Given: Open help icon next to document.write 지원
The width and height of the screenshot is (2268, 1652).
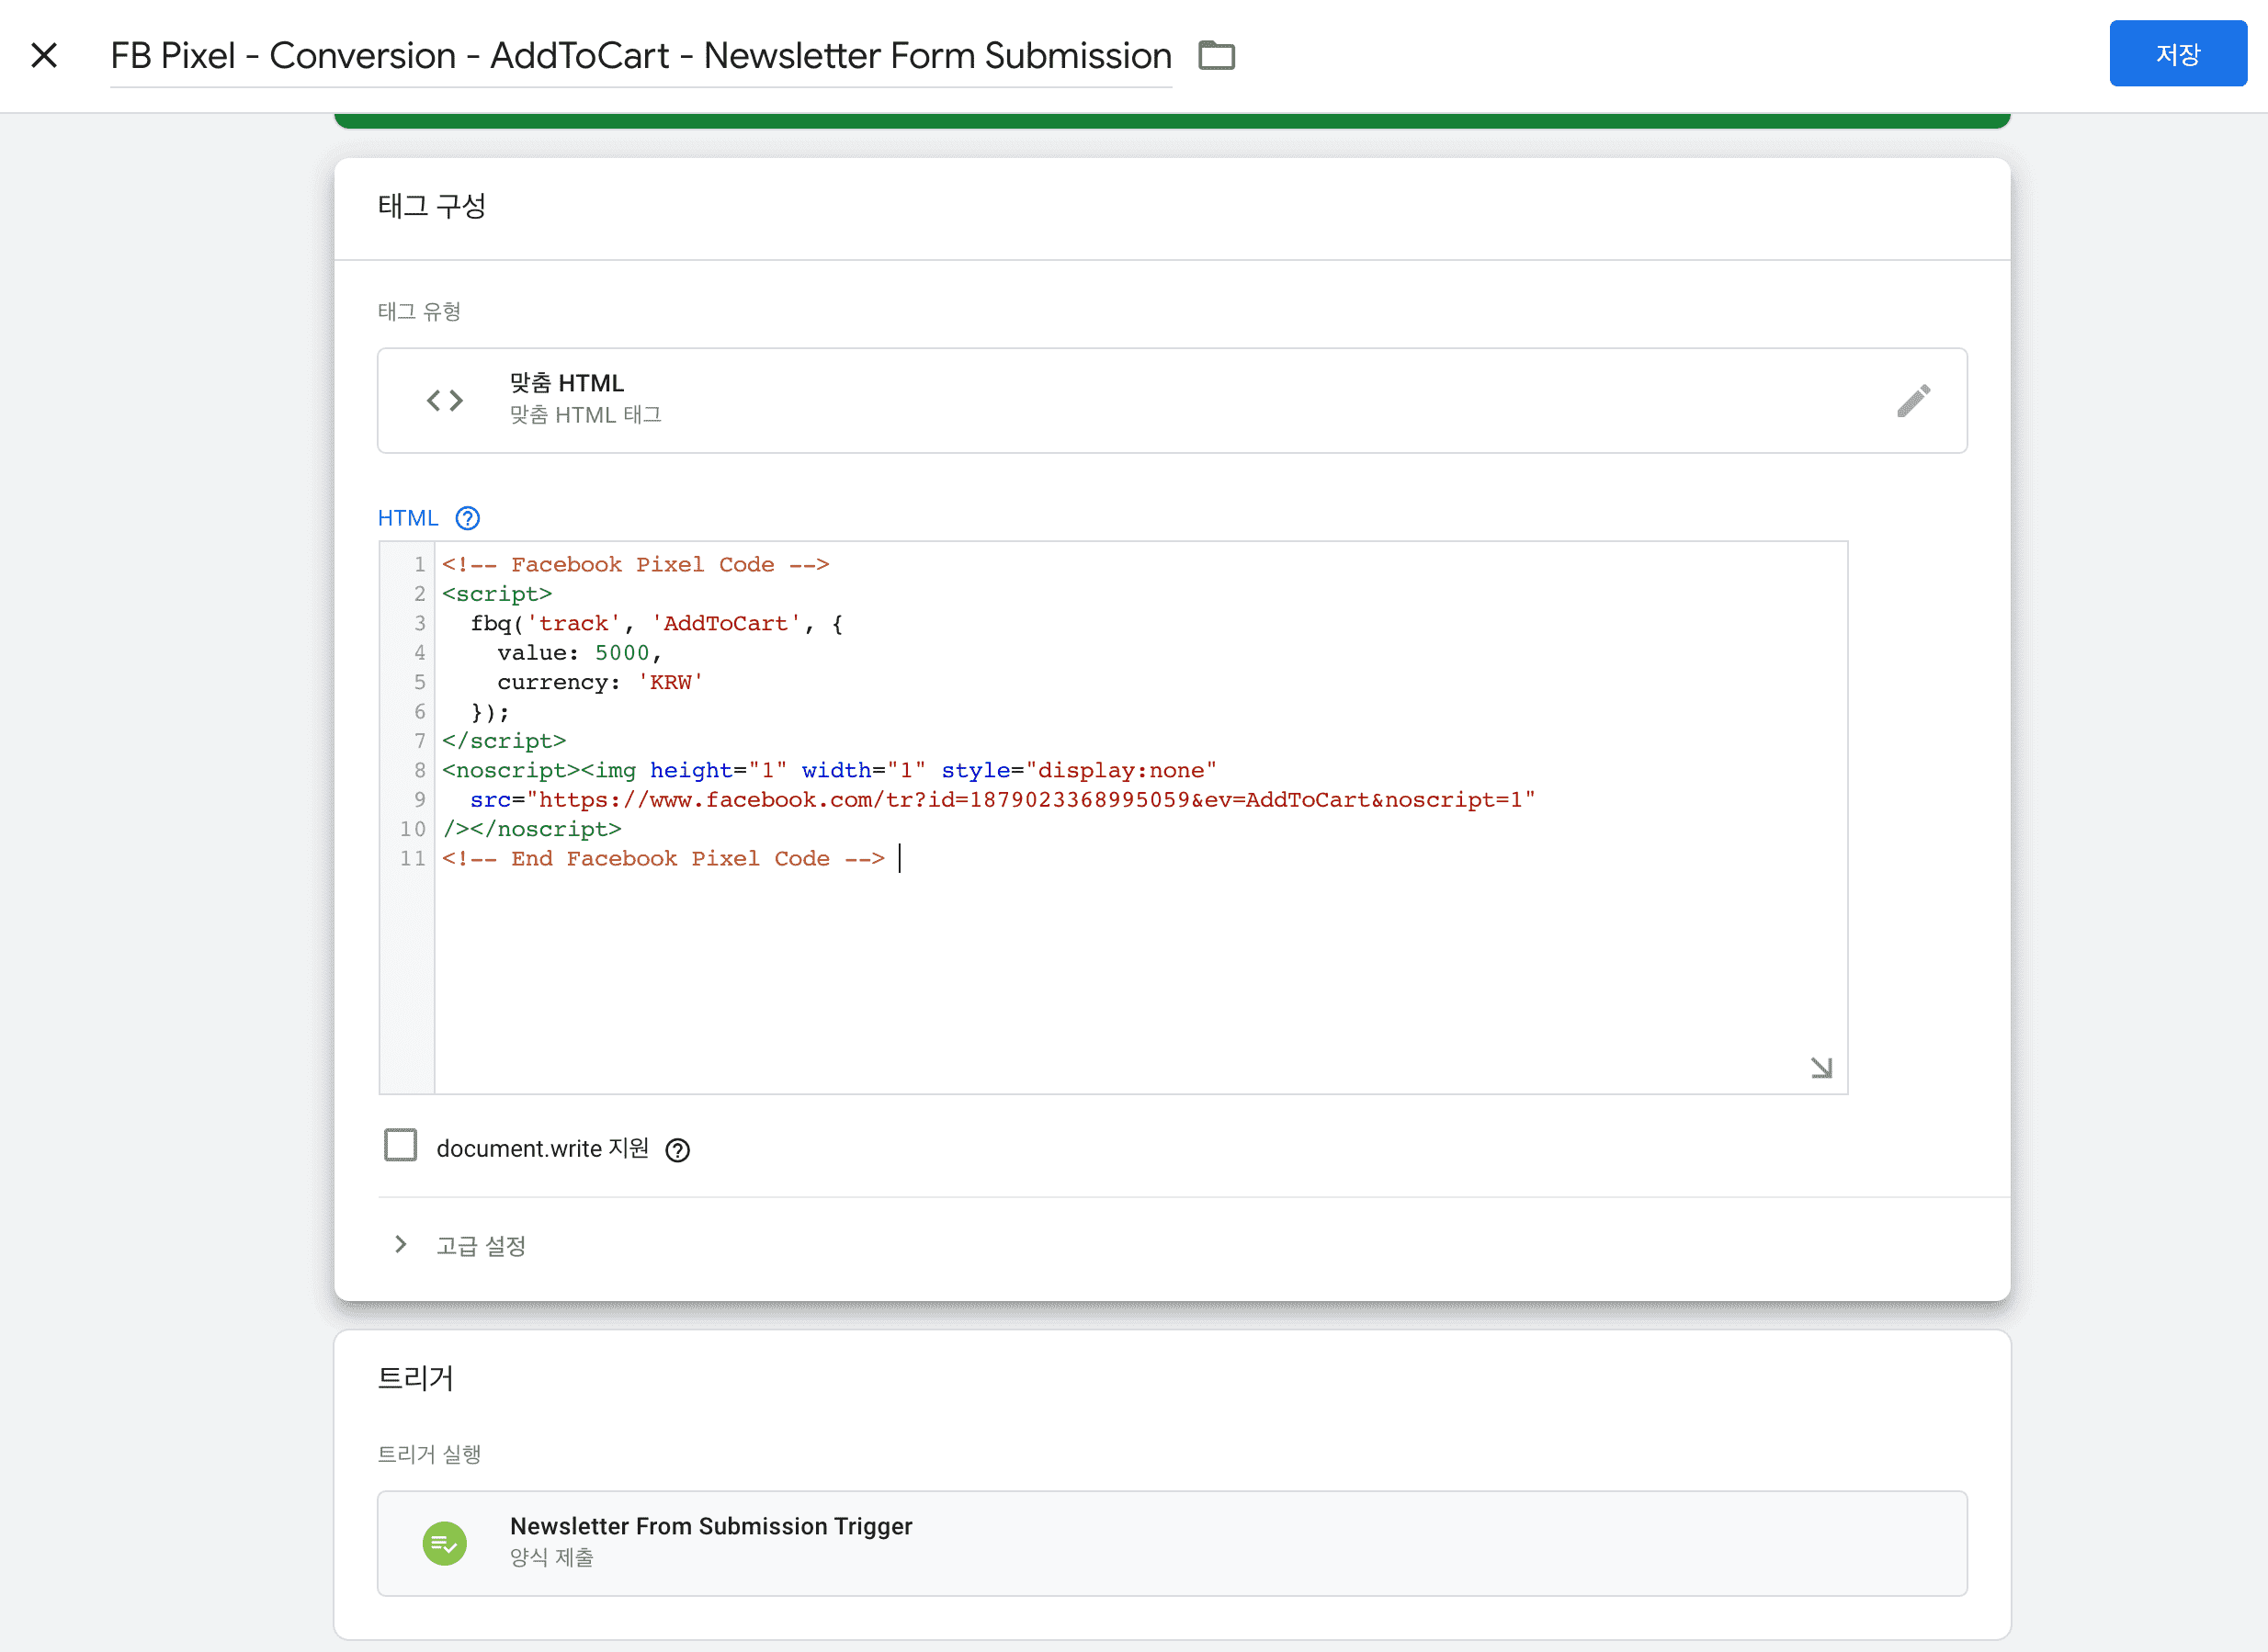Looking at the screenshot, I should [677, 1150].
